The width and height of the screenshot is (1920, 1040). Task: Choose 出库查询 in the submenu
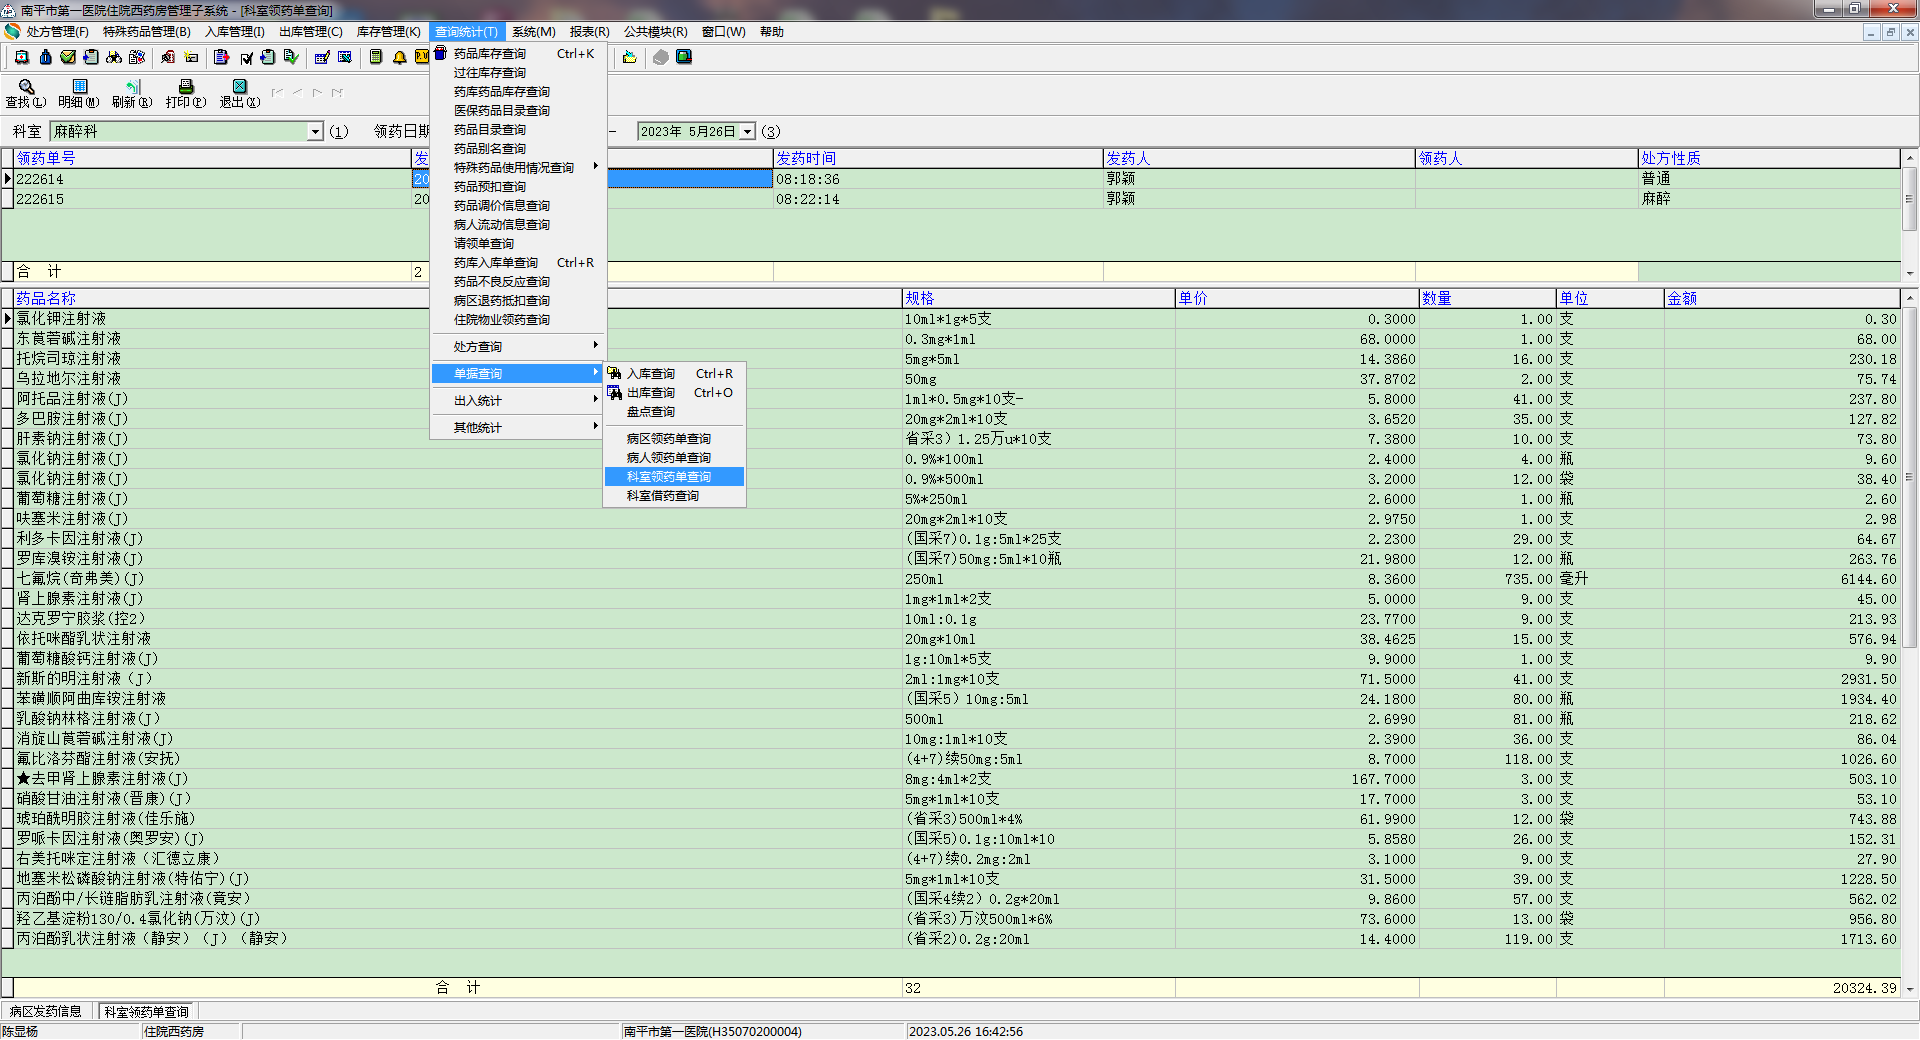(x=674, y=393)
